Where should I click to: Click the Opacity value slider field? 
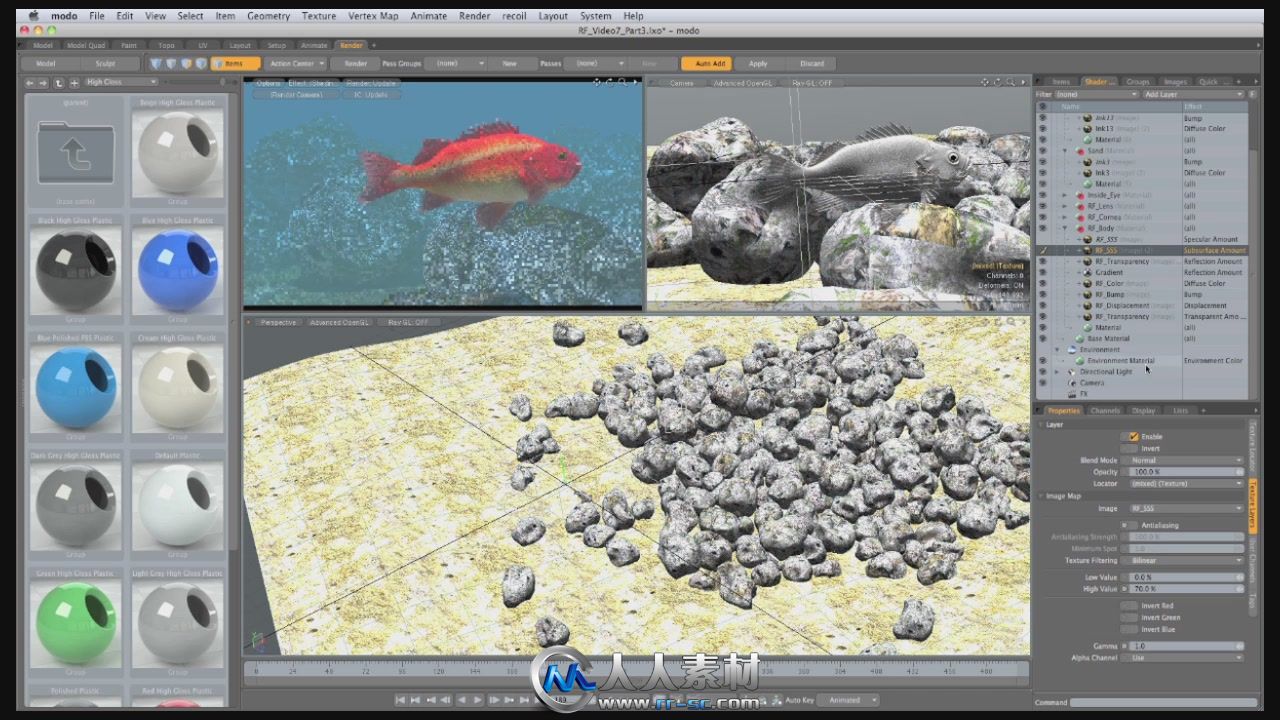point(1186,472)
